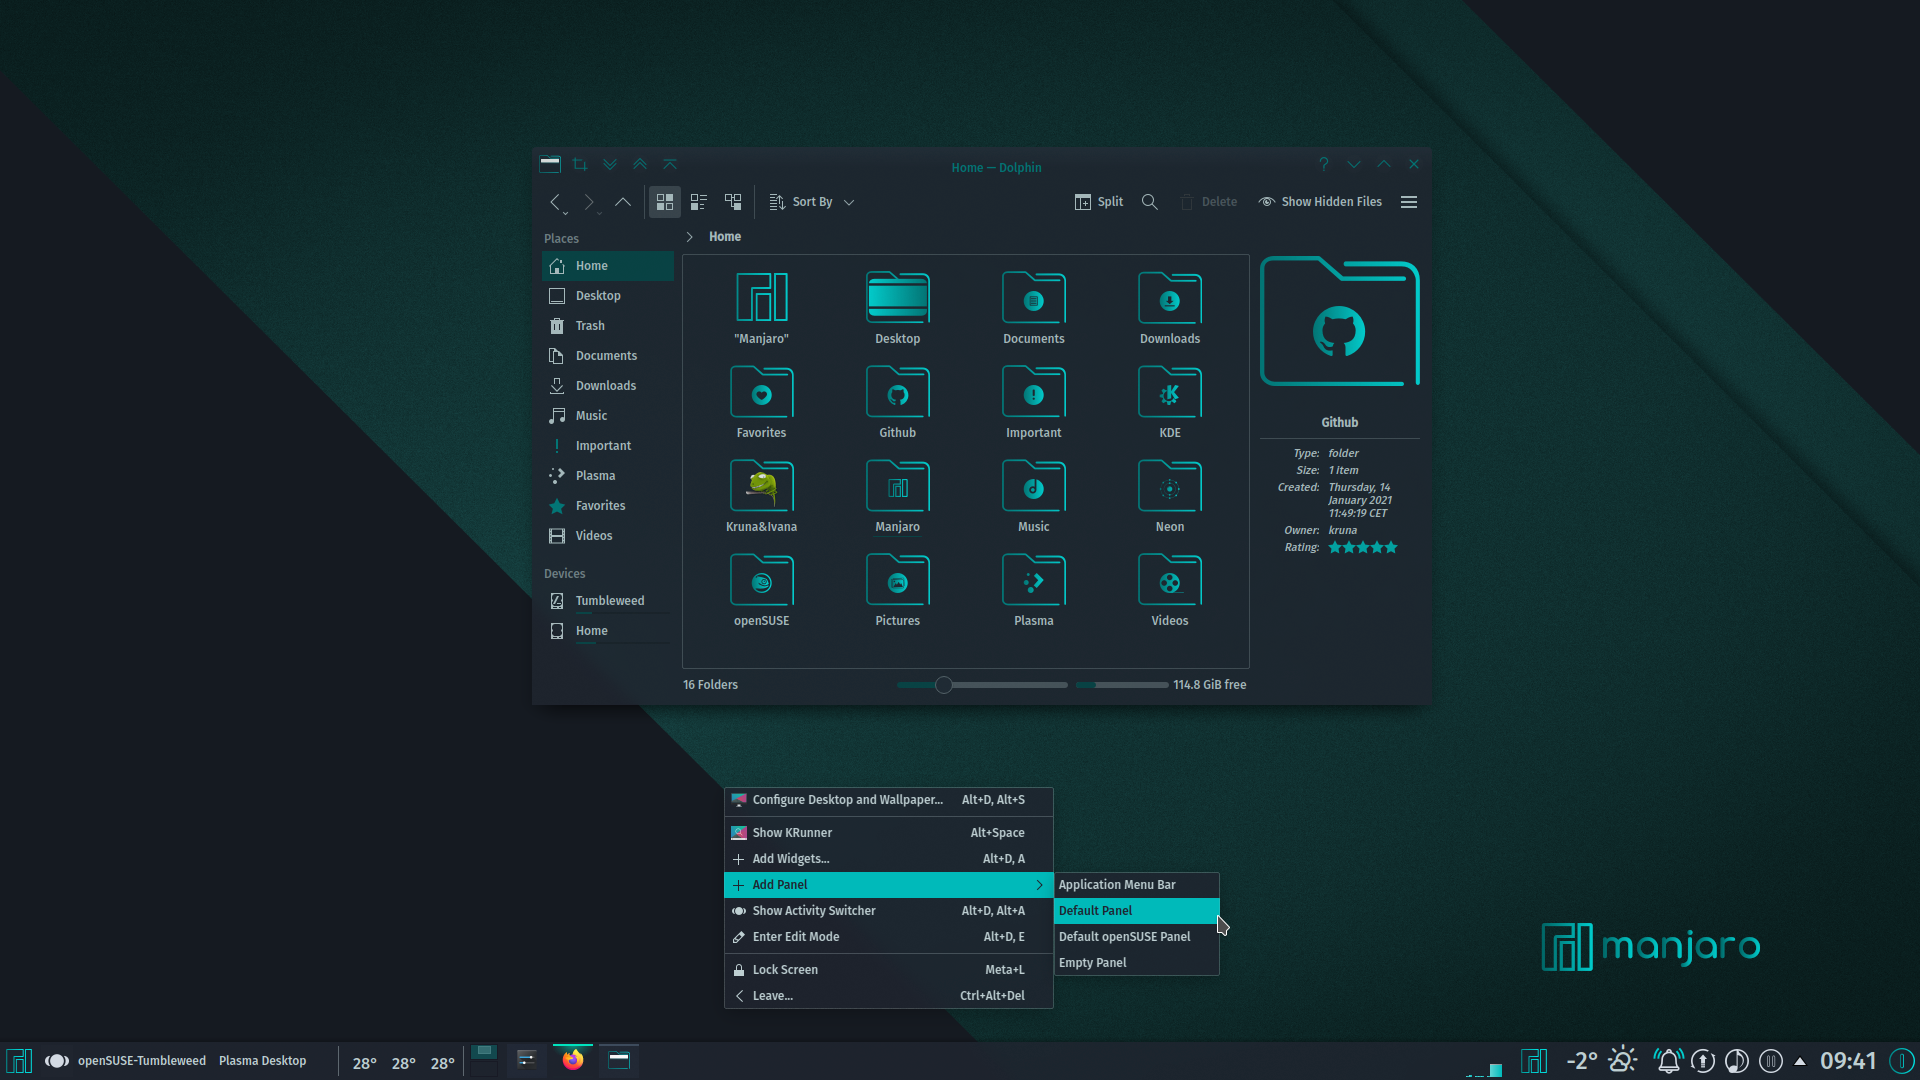Choose Show KRunner from the context menu
The width and height of the screenshot is (1920, 1080).
[x=888, y=833]
